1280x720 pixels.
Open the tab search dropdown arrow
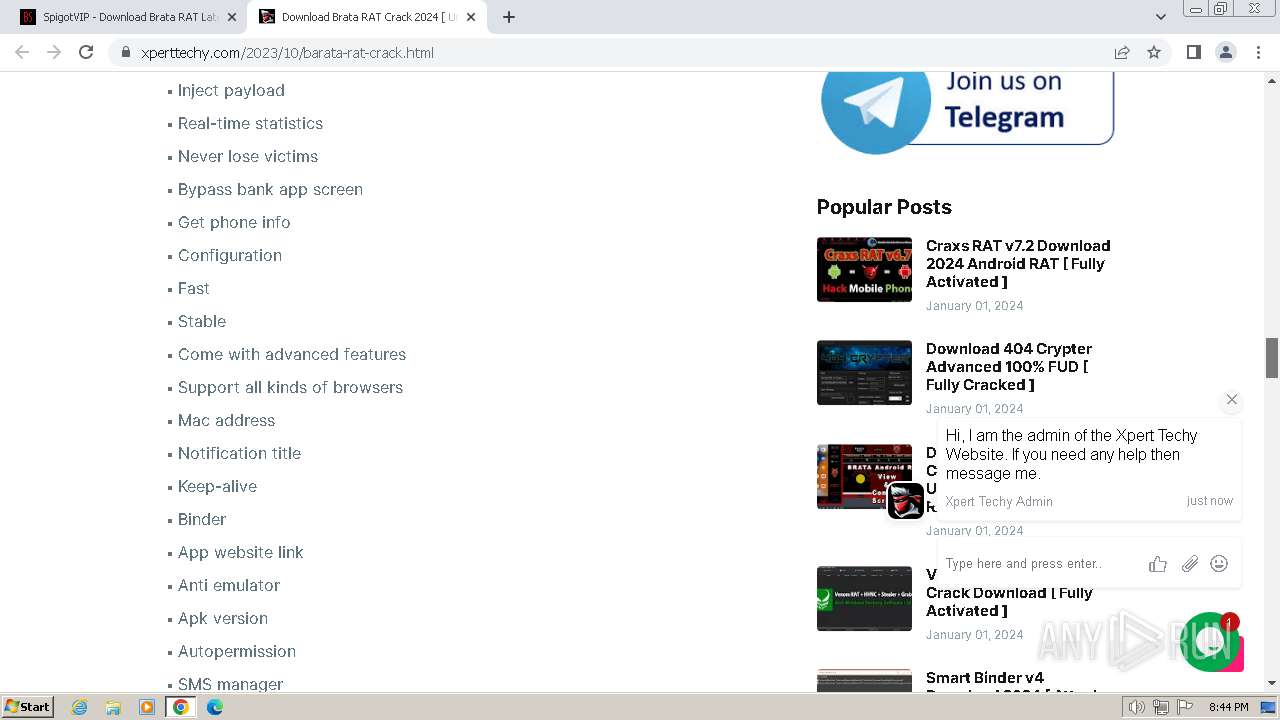click(1161, 17)
